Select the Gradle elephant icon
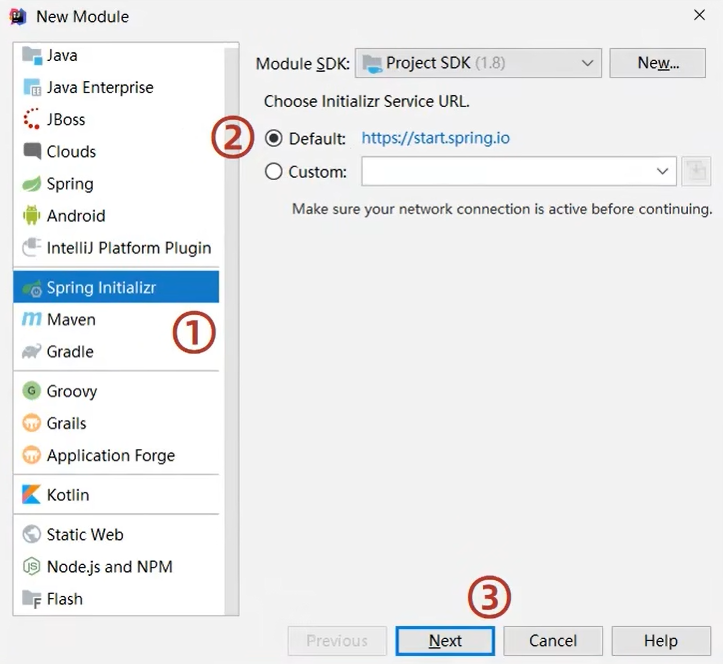Viewport: 723px width, 664px height. [x=31, y=352]
